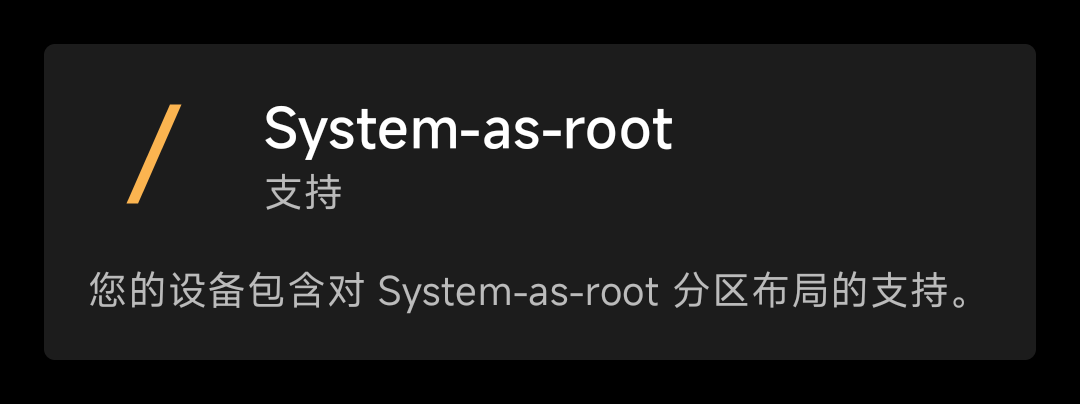This screenshot has height=404, width=1080.
Task: Click the 支 character in subtitle
Action: 284,193
